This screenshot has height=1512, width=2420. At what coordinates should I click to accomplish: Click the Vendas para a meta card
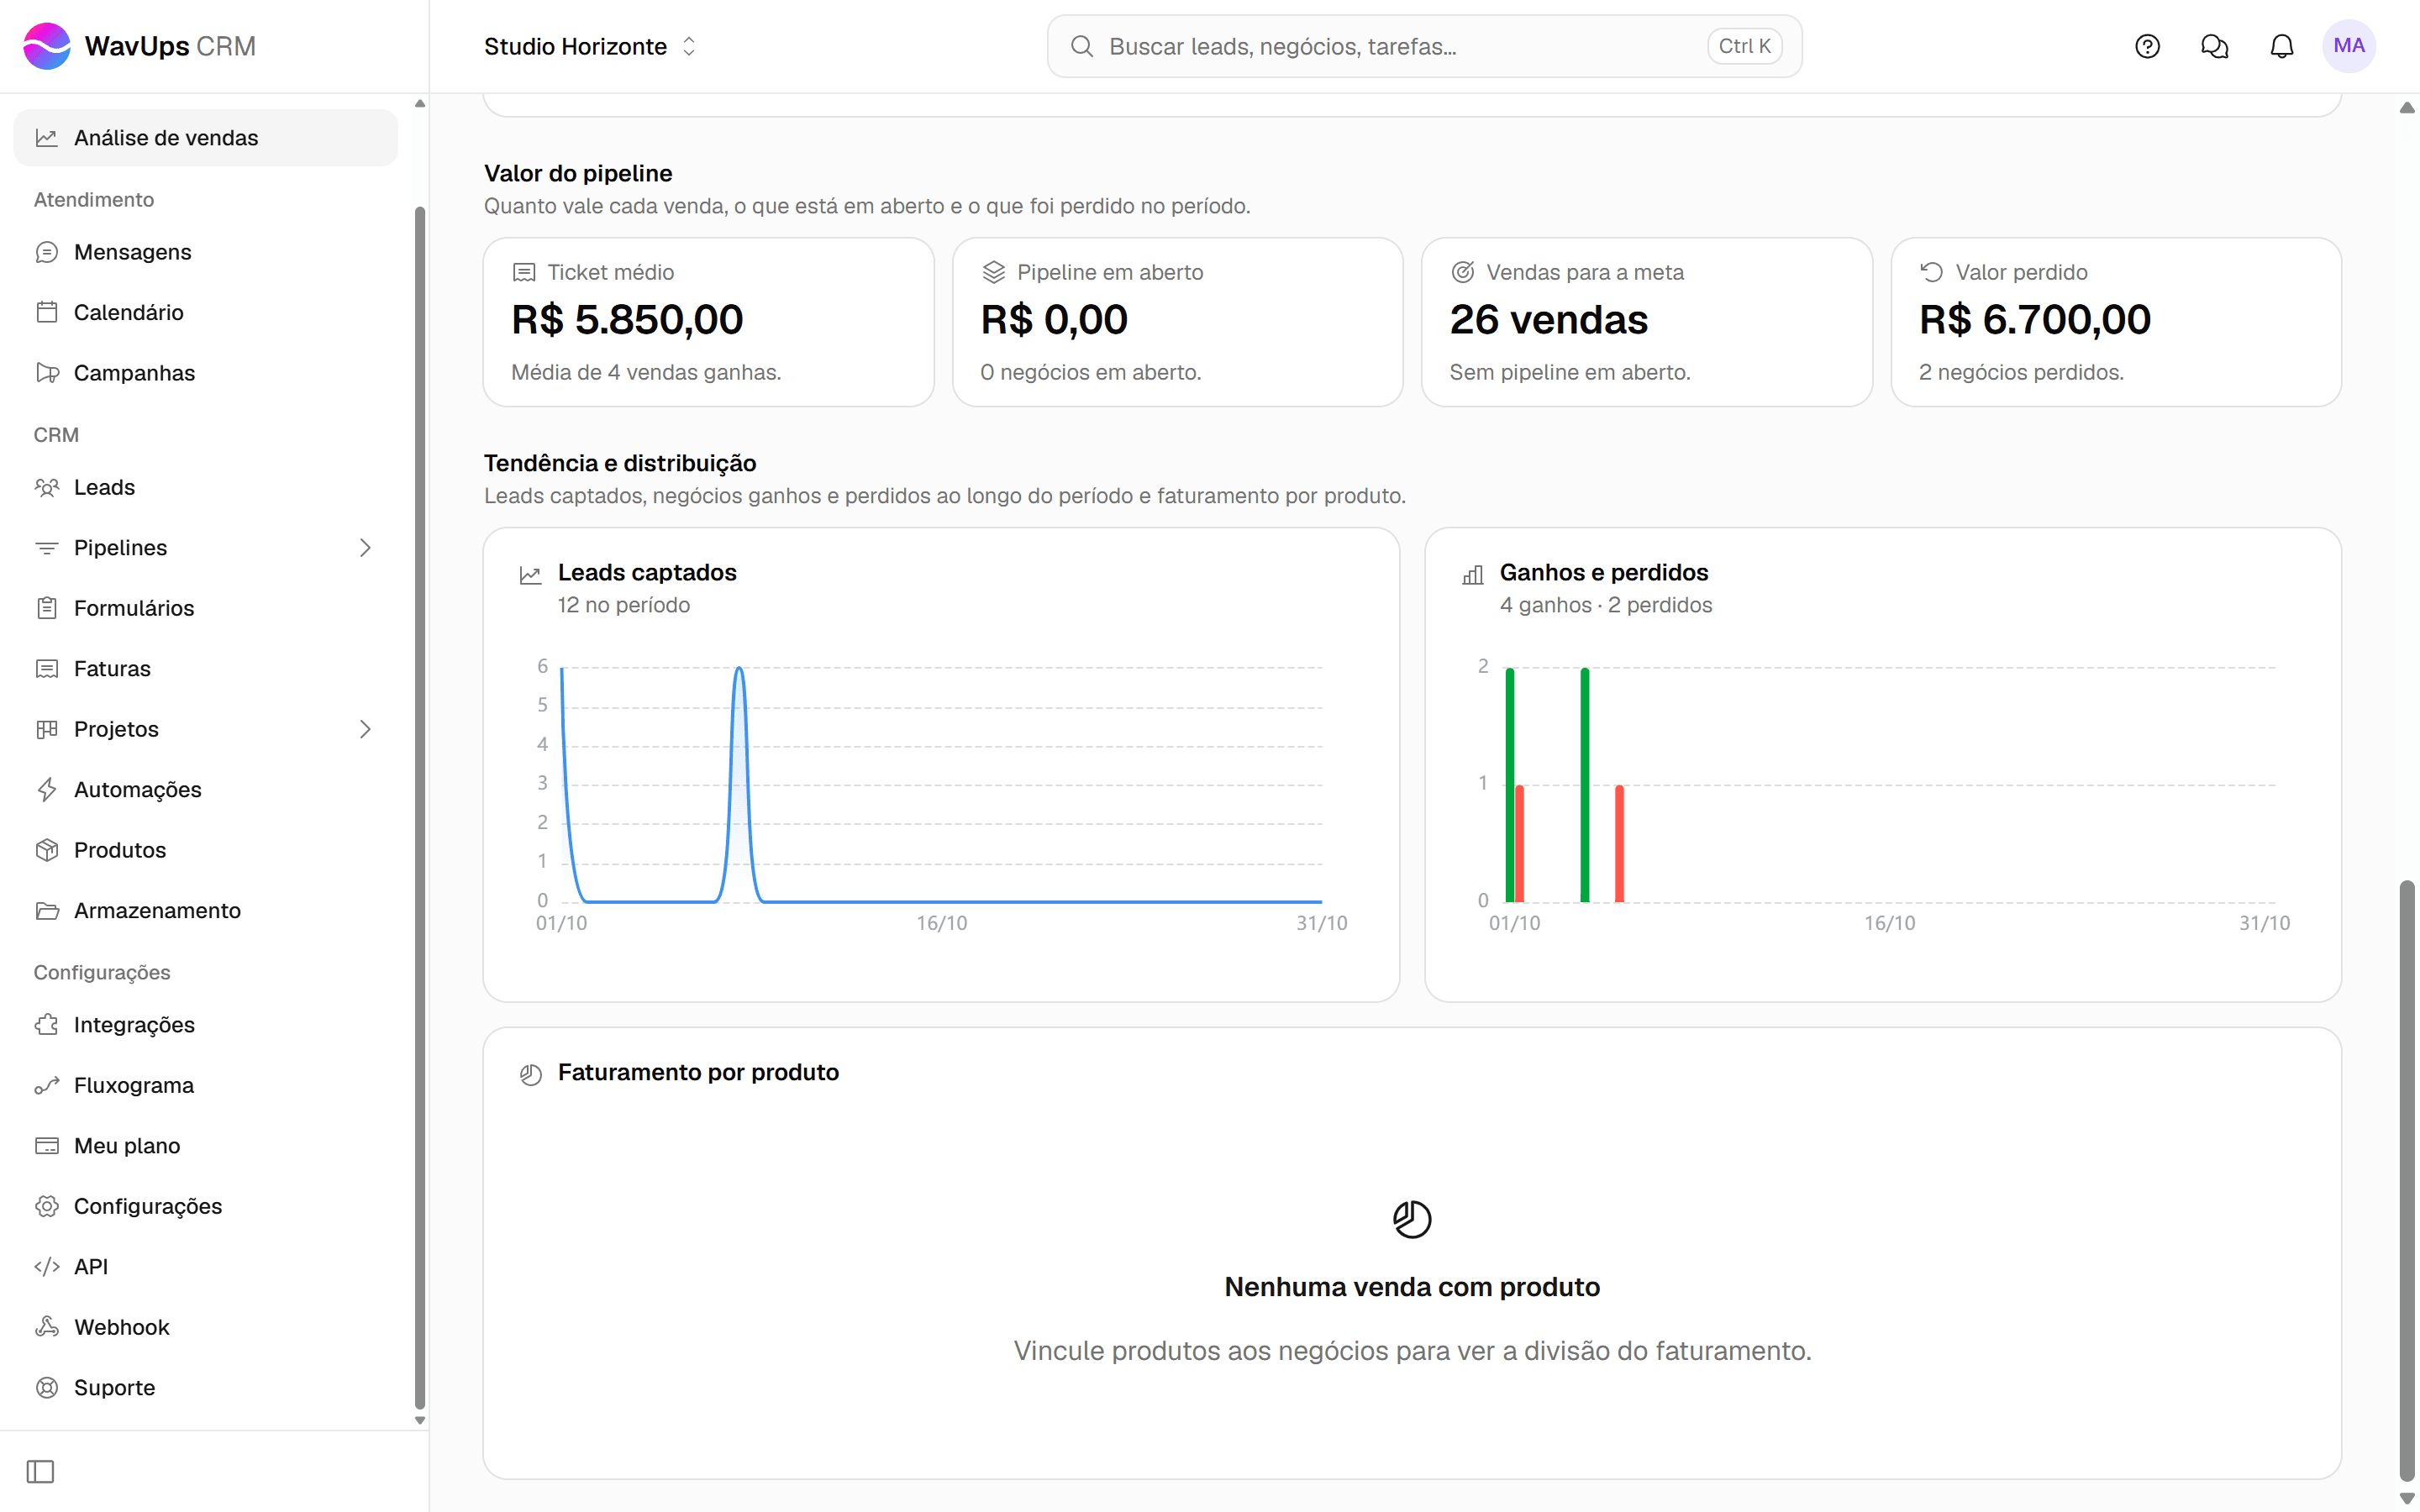pos(1646,322)
